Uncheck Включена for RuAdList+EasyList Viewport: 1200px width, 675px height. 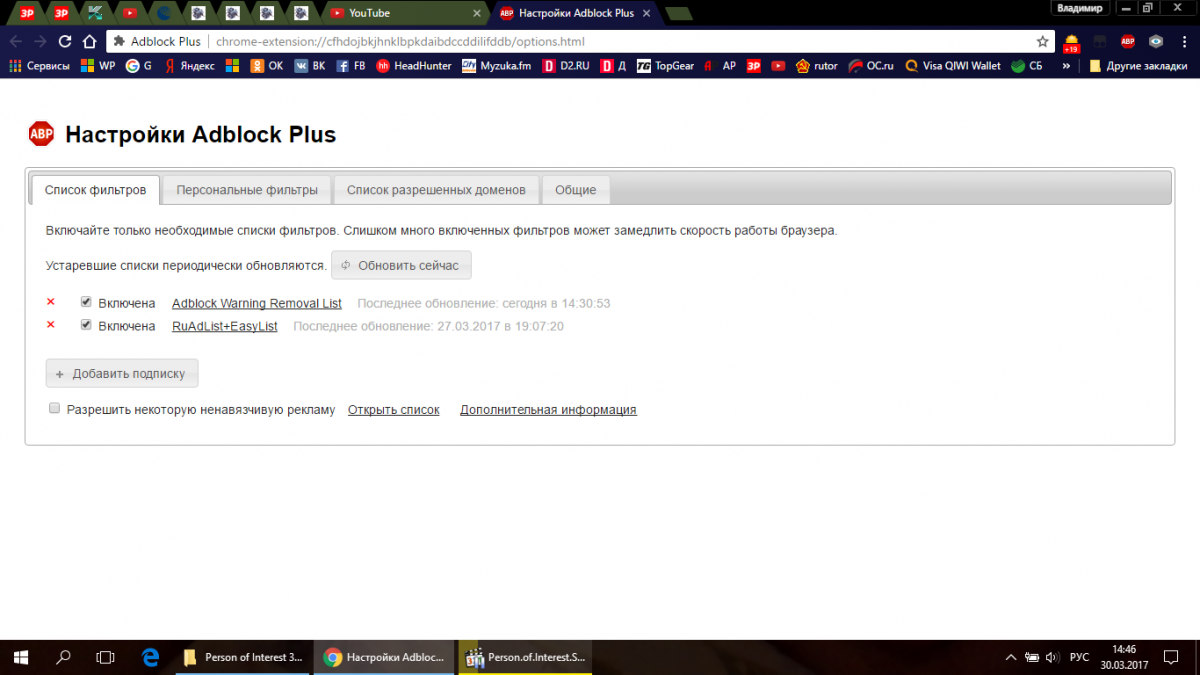pos(86,325)
